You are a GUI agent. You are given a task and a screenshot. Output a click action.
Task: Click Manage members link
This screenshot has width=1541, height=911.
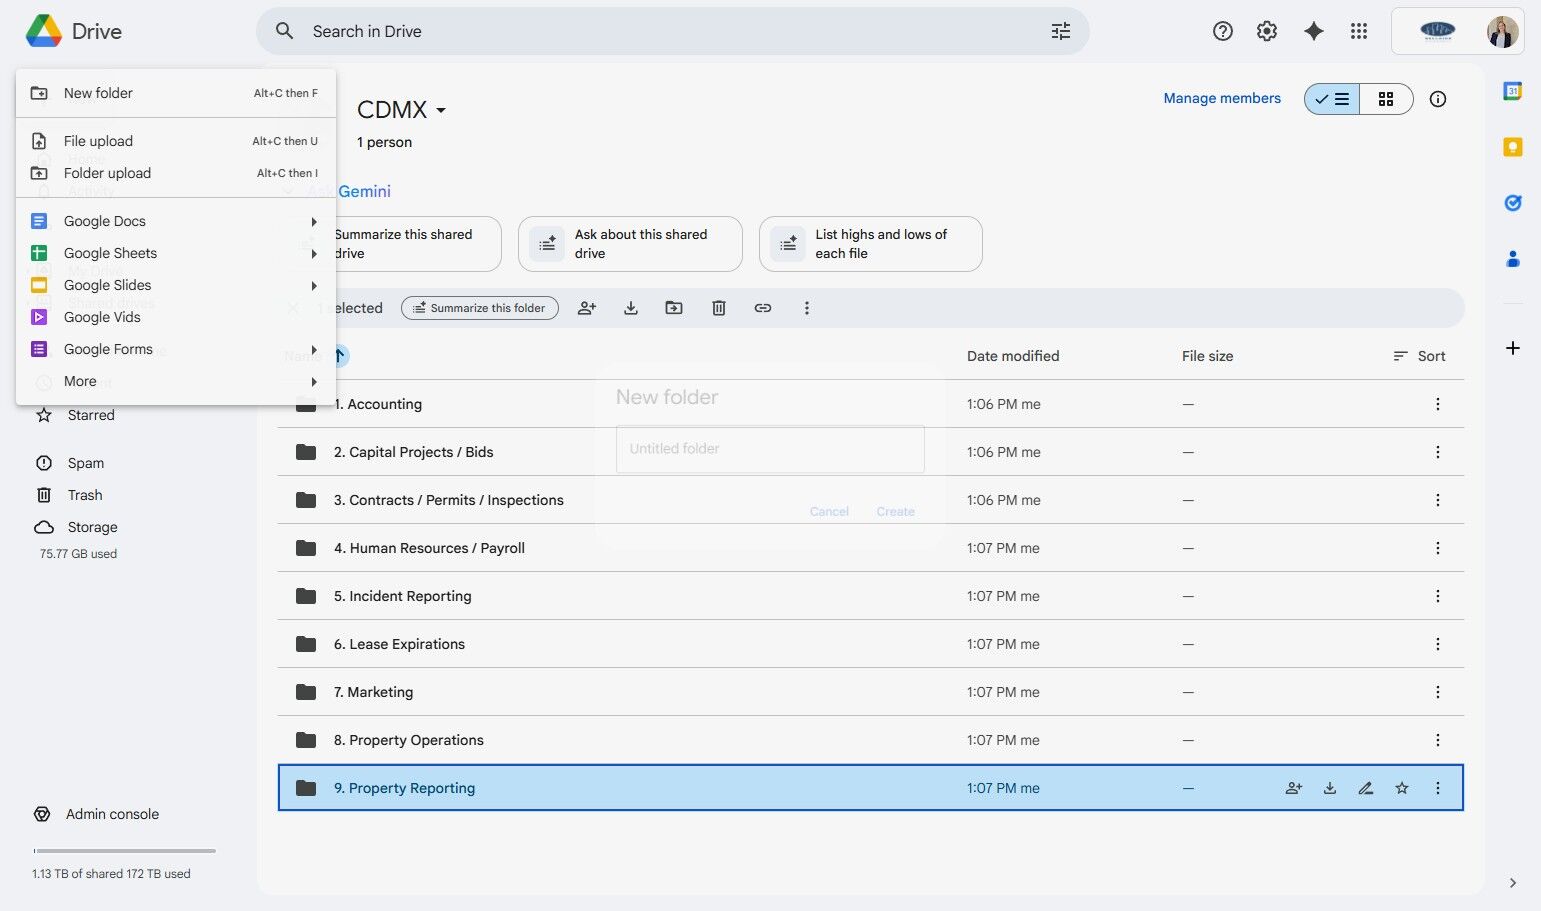pos(1222,98)
